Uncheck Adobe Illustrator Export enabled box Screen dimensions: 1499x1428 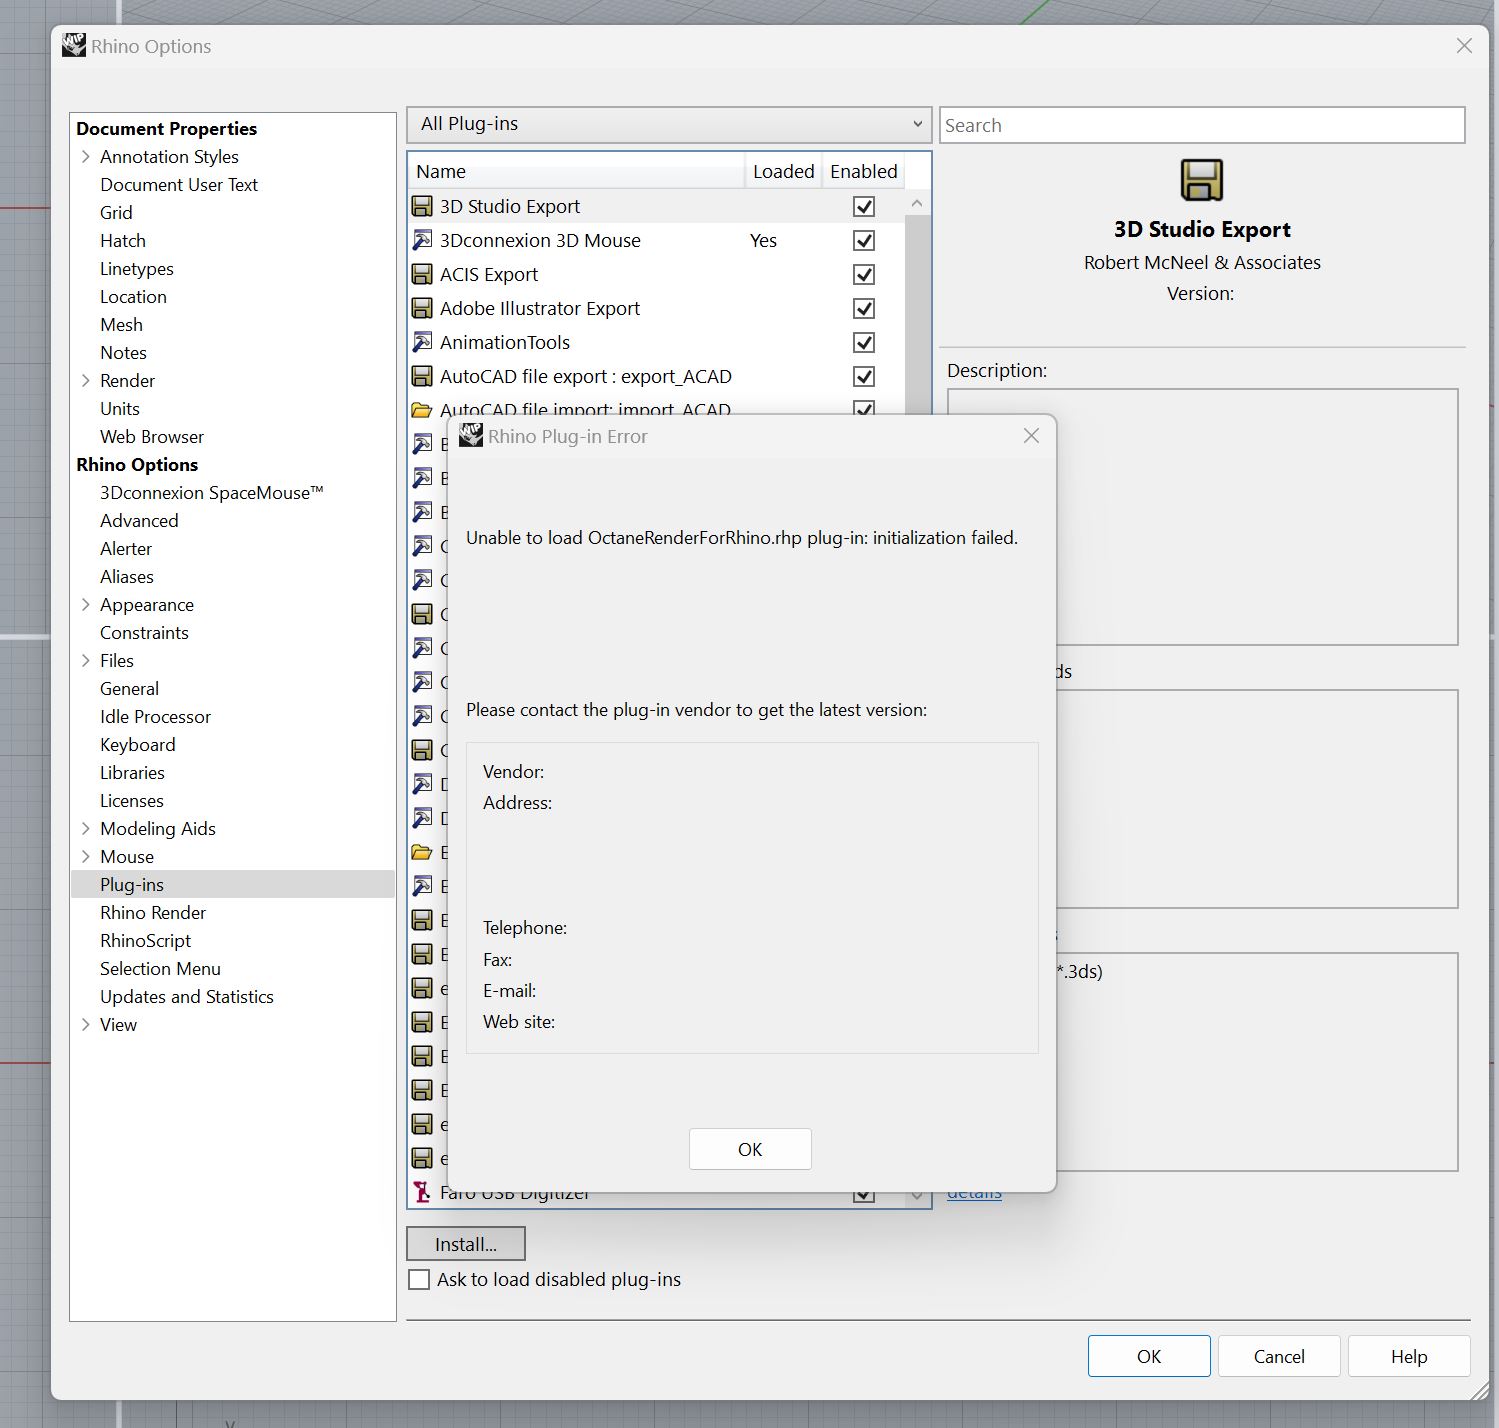point(864,309)
